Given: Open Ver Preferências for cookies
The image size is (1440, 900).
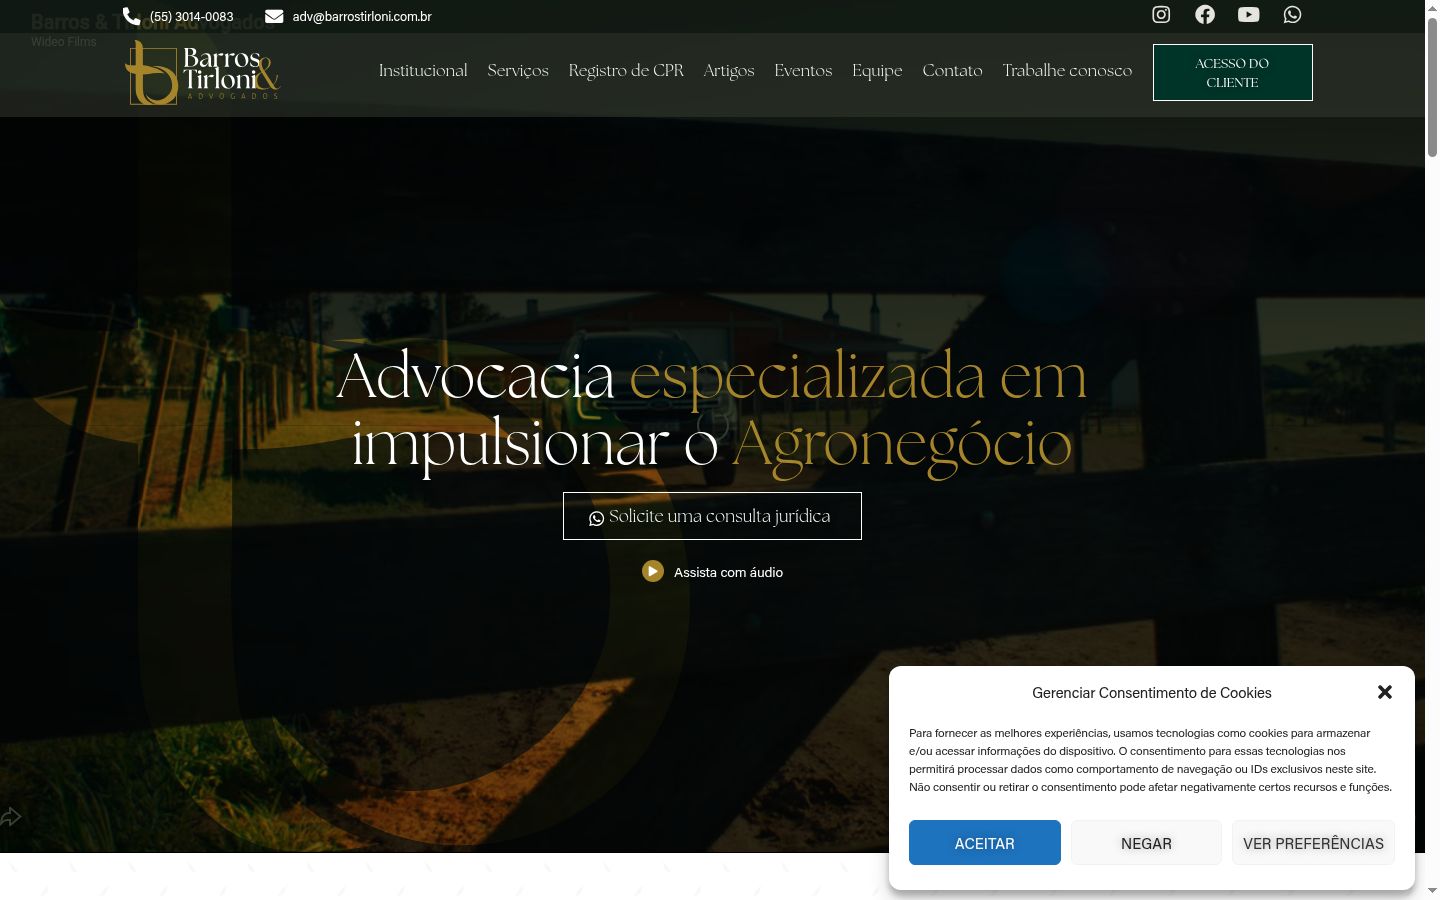Looking at the screenshot, I should 1313,843.
